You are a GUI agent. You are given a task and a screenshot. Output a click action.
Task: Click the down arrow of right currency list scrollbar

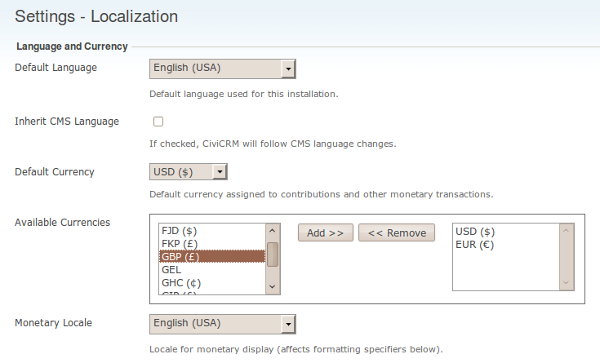566,283
